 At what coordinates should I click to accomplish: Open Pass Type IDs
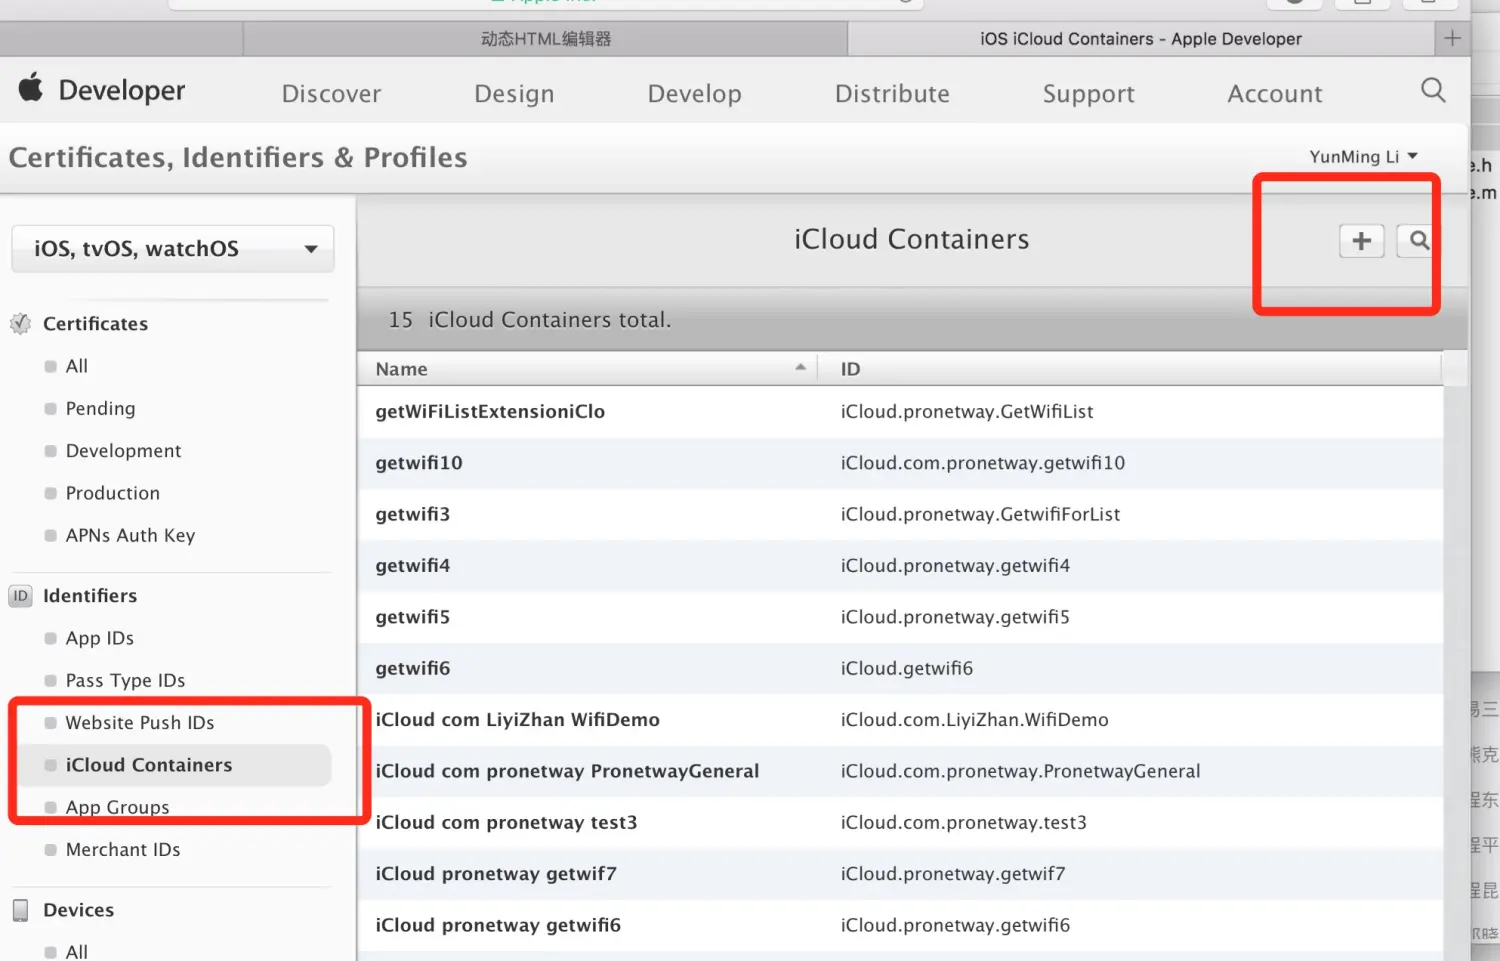125,680
